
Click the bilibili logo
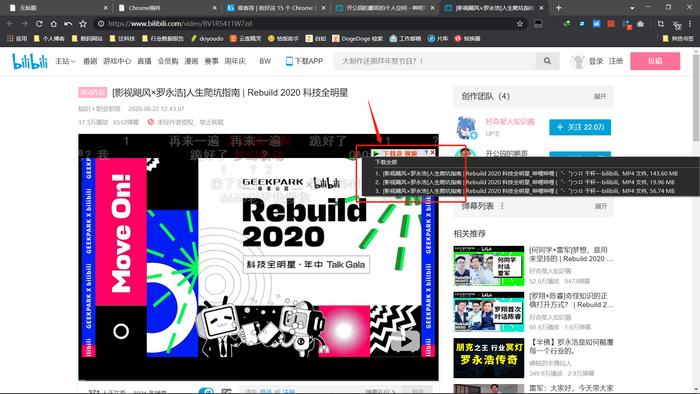(30, 61)
